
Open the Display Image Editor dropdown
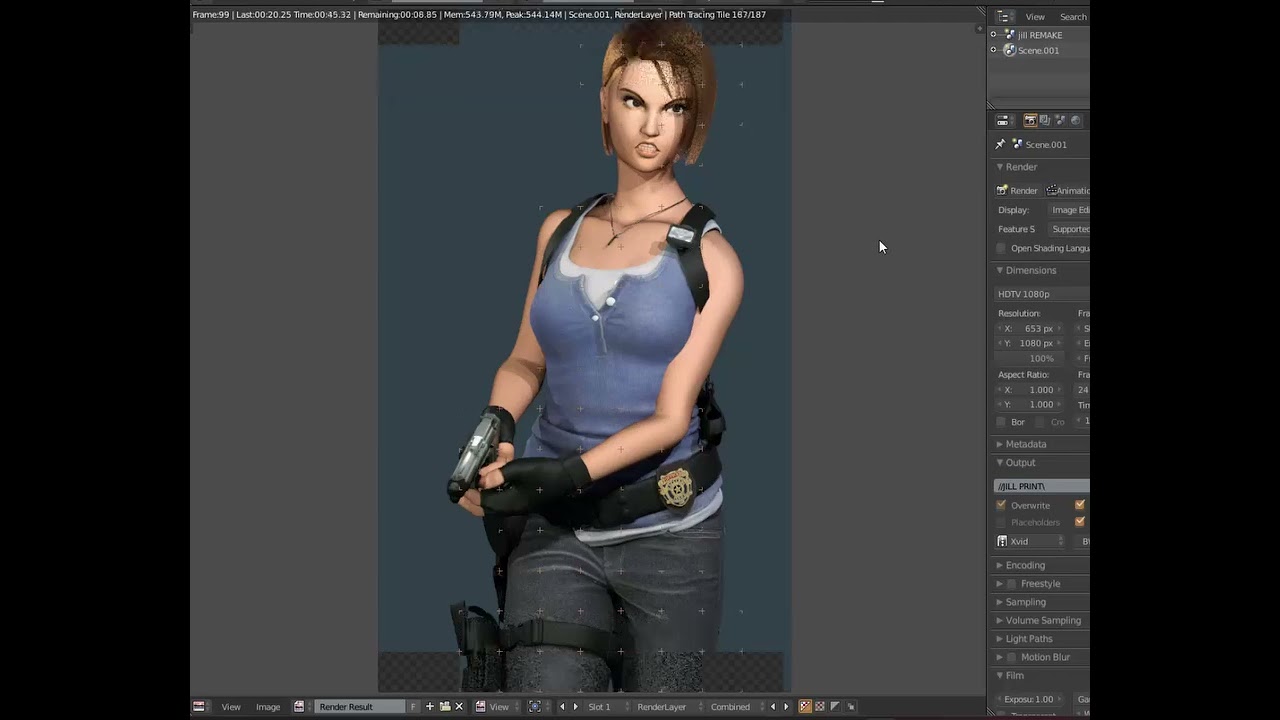point(1069,210)
